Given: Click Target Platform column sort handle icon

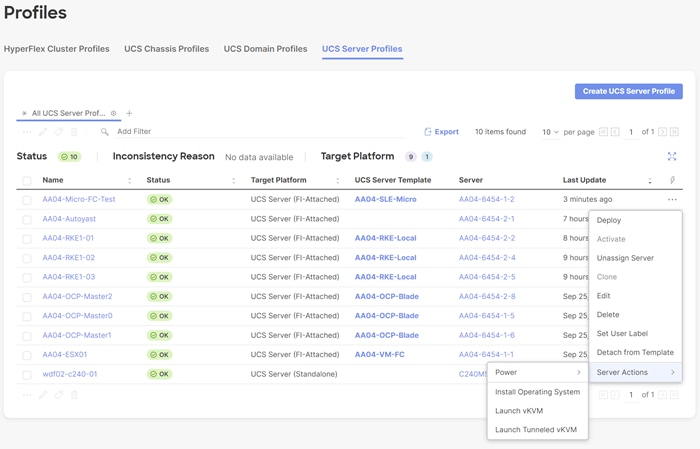Looking at the screenshot, I should point(338,180).
